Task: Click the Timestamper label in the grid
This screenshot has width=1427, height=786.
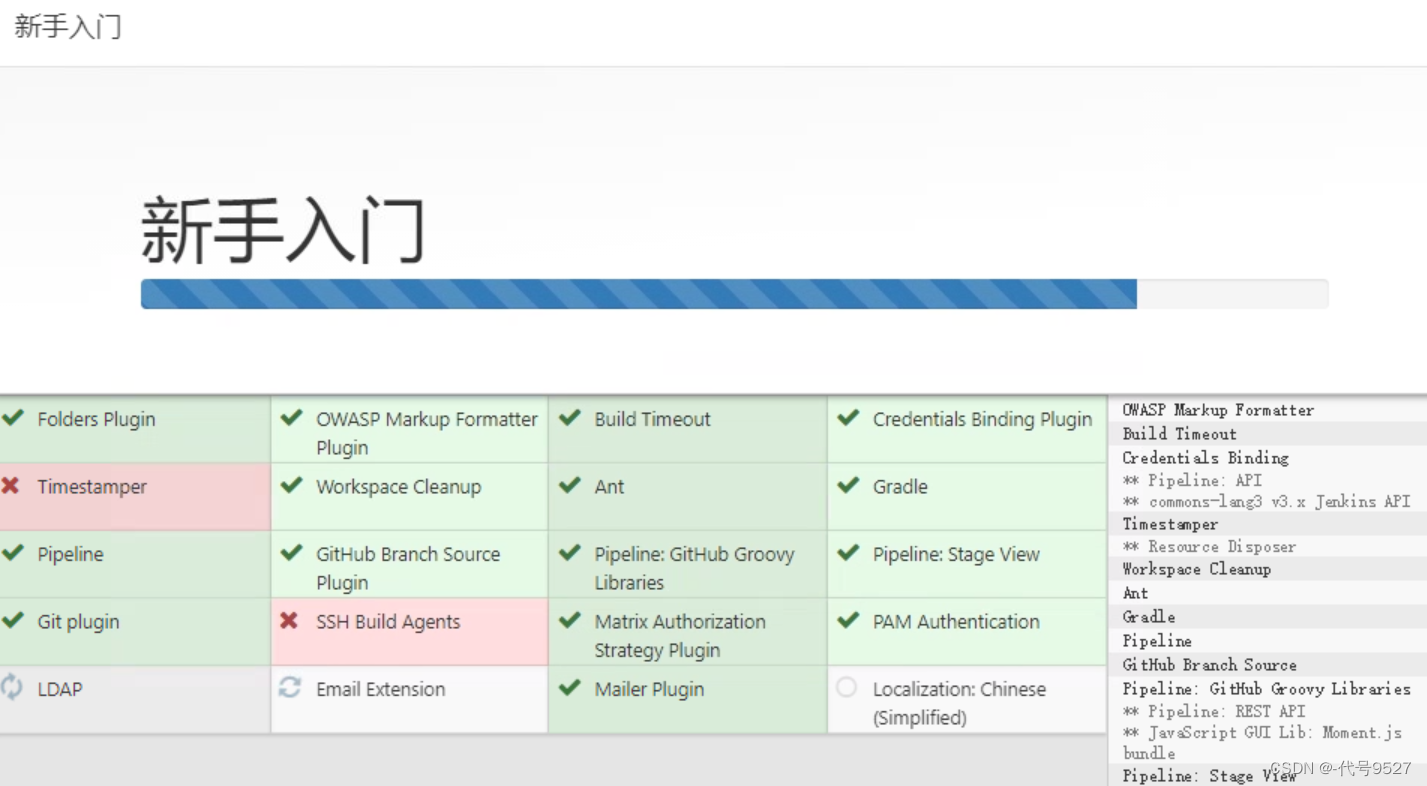Action: click(92, 487)
